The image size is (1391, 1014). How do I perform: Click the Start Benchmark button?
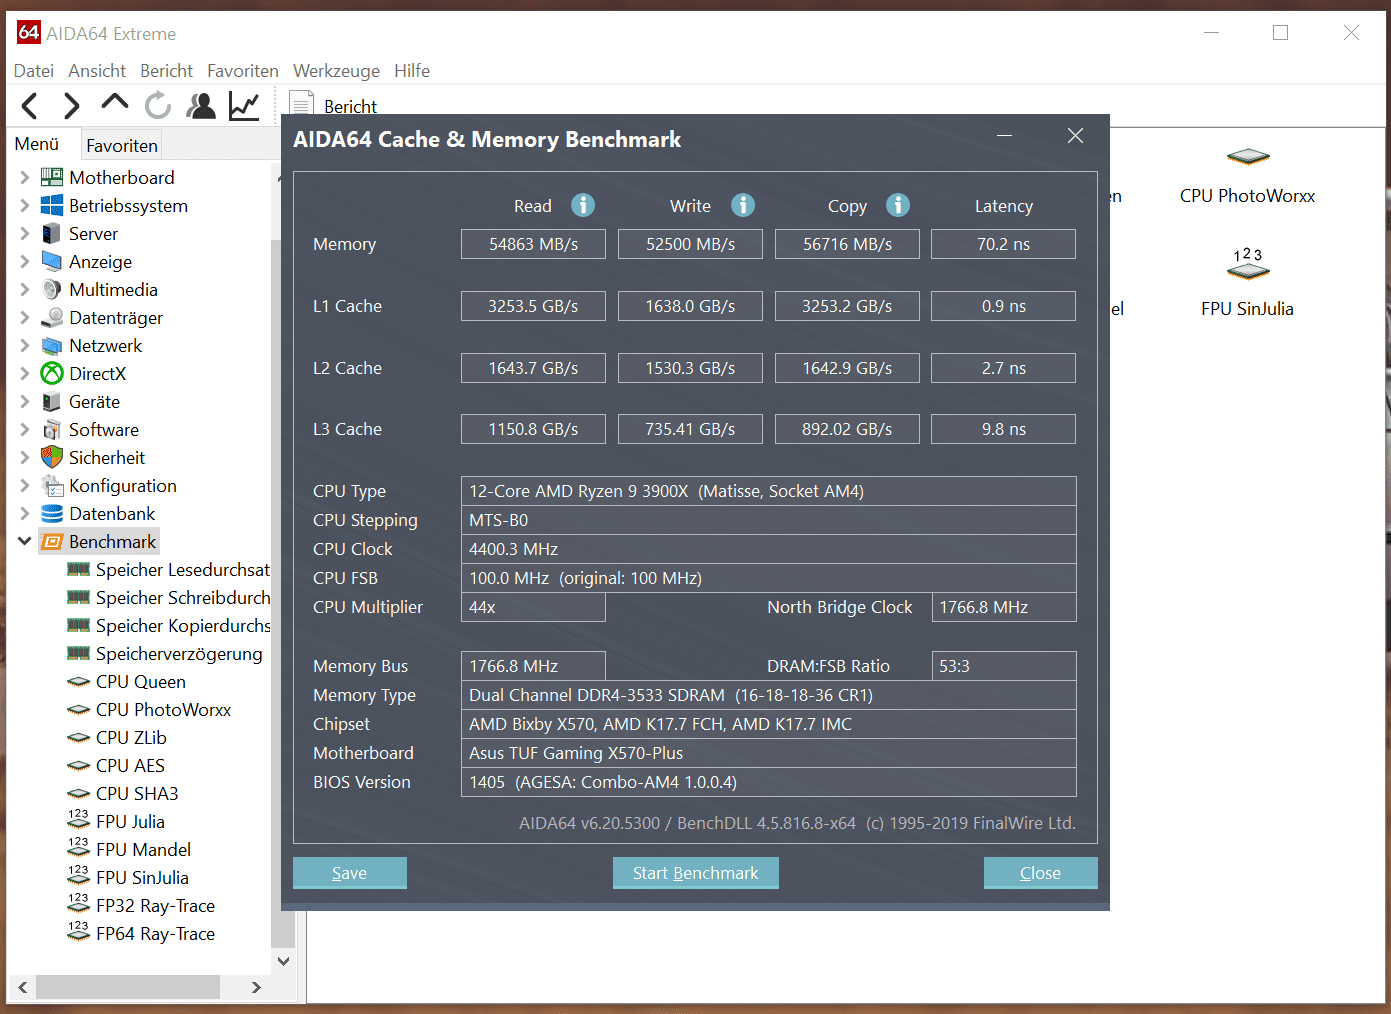coord(695,873)
